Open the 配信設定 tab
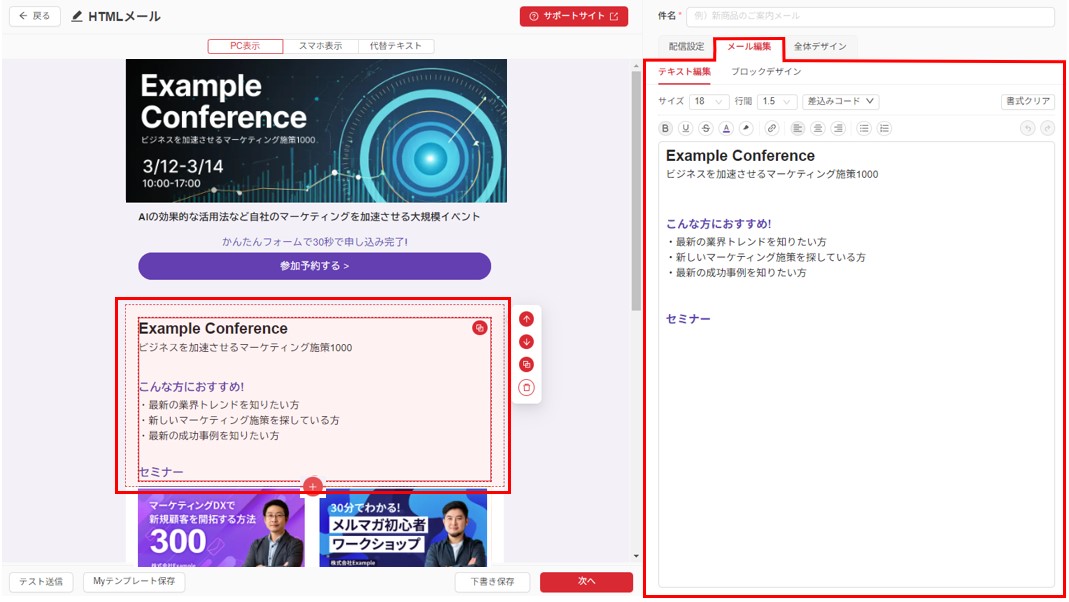1069x602 pixels. (x=686, y=46)
